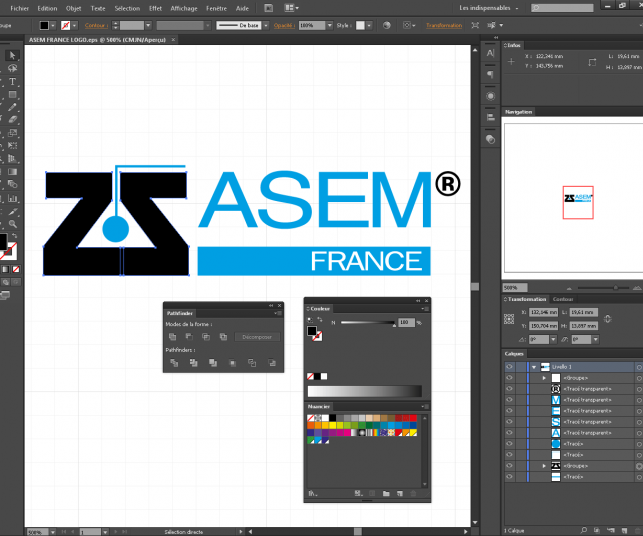Open recolor artwork from control bar

[x=386, y=25]
